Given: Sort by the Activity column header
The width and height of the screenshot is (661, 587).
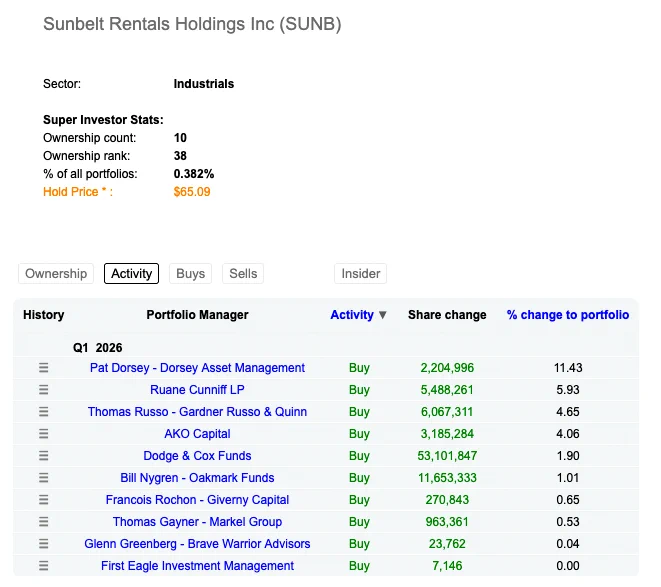Looking at the screenshot, I should pyautogui.click(x=358, y=315).
